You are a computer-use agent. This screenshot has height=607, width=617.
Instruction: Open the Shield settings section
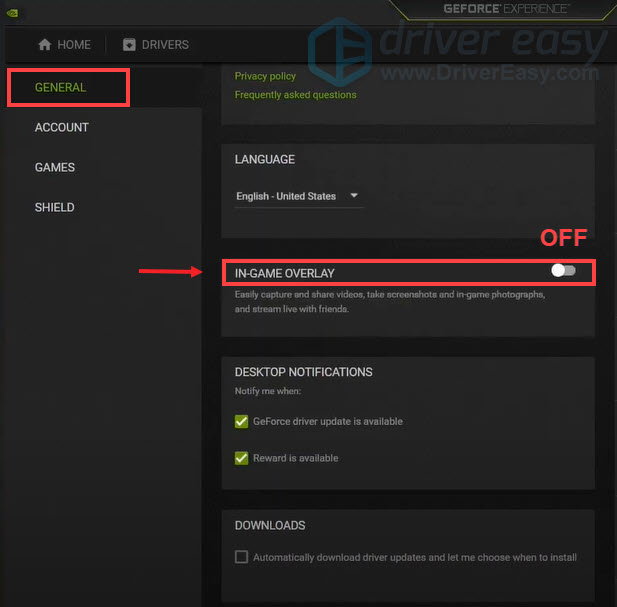click(54, 207)
